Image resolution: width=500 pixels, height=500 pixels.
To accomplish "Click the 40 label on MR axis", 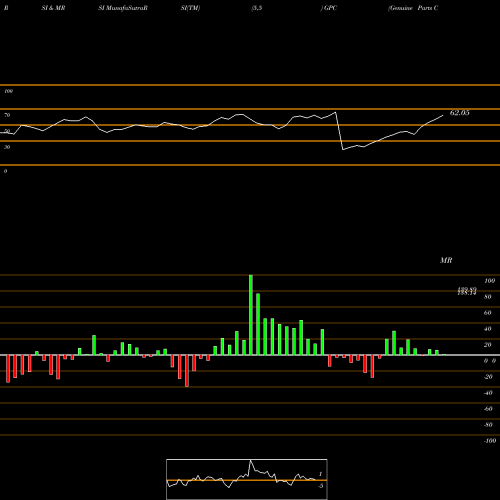I will coord(488,329).
